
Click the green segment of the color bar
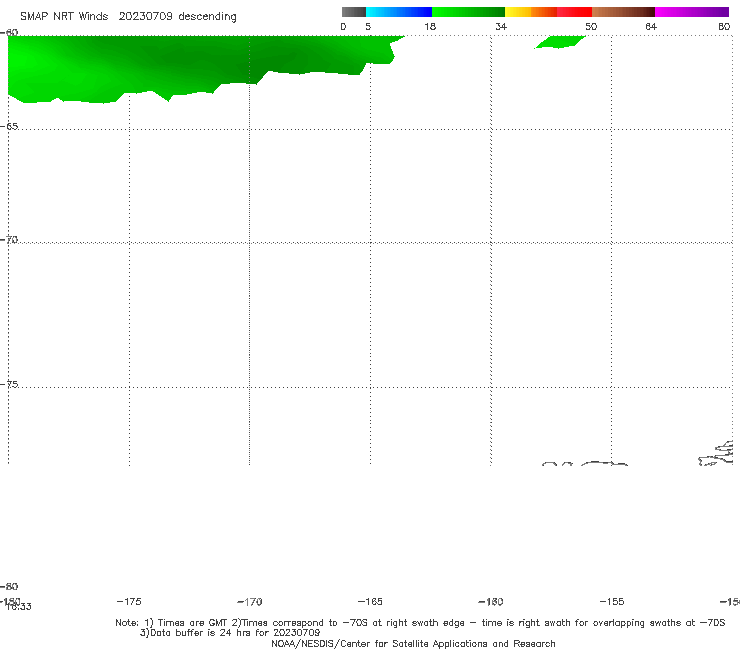(x=468, y=12)
